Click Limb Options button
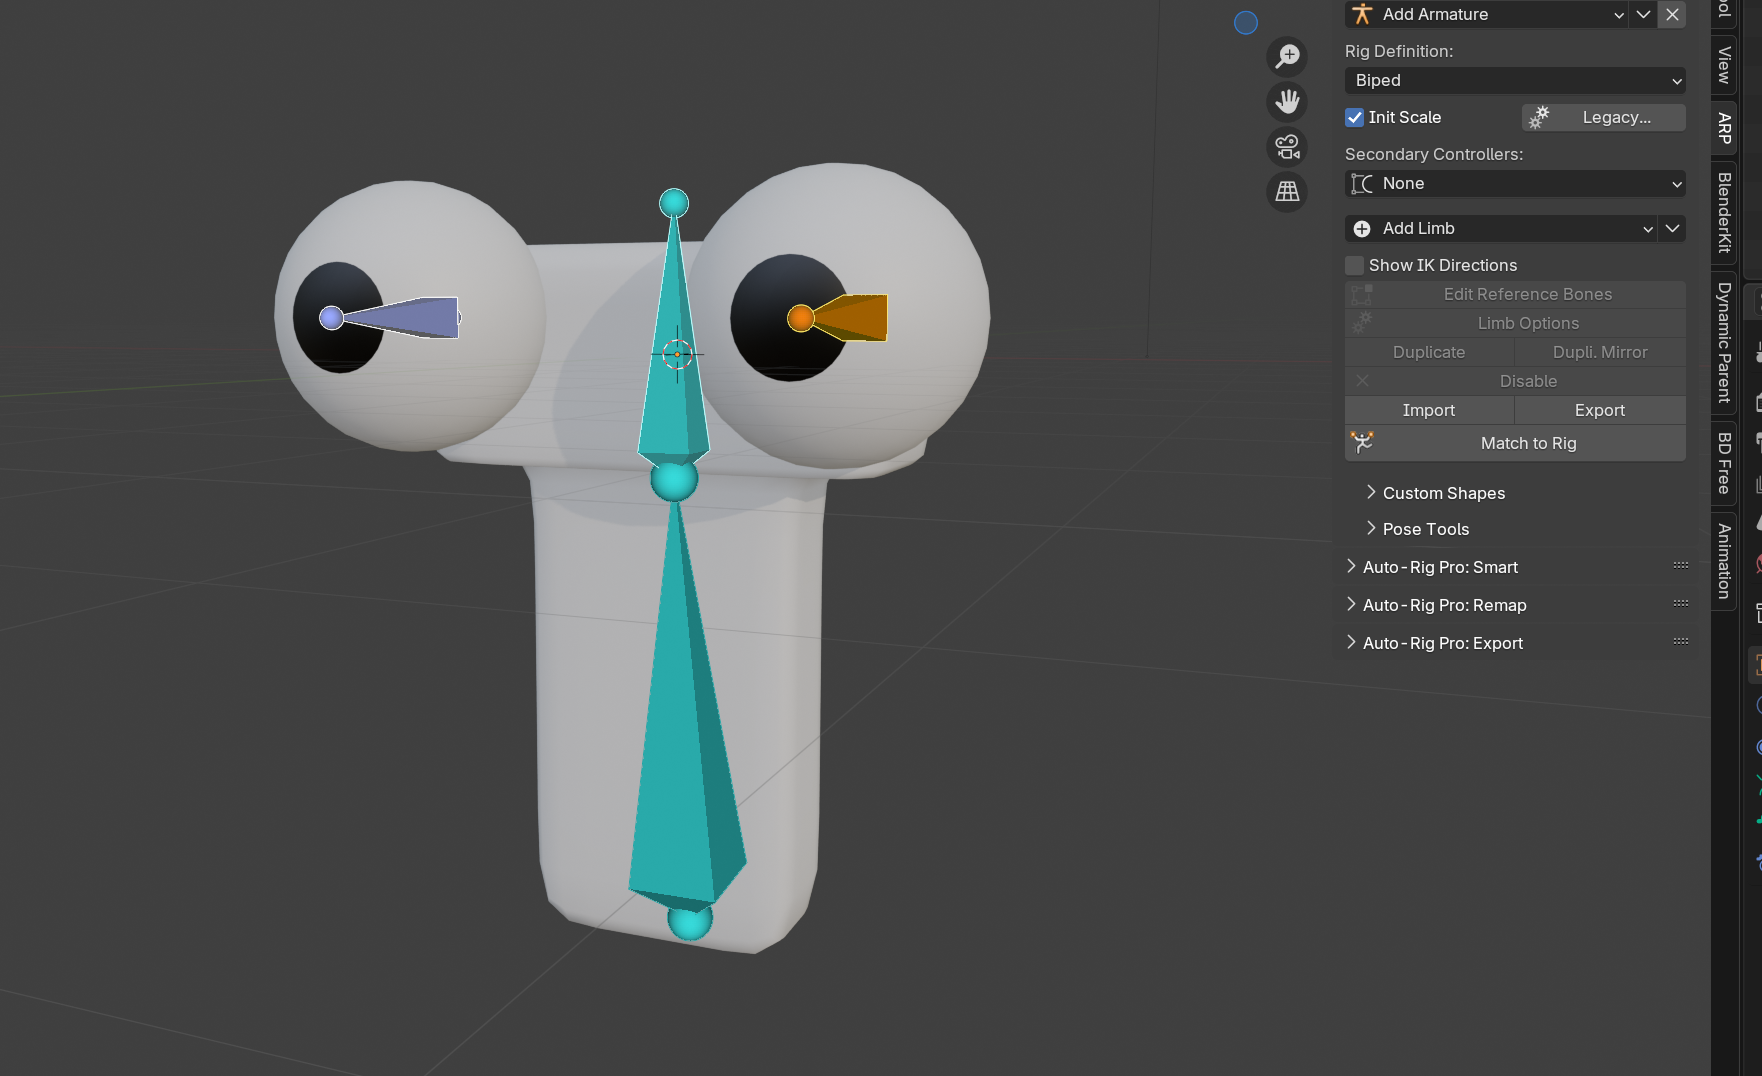 tap(1515, 323)
